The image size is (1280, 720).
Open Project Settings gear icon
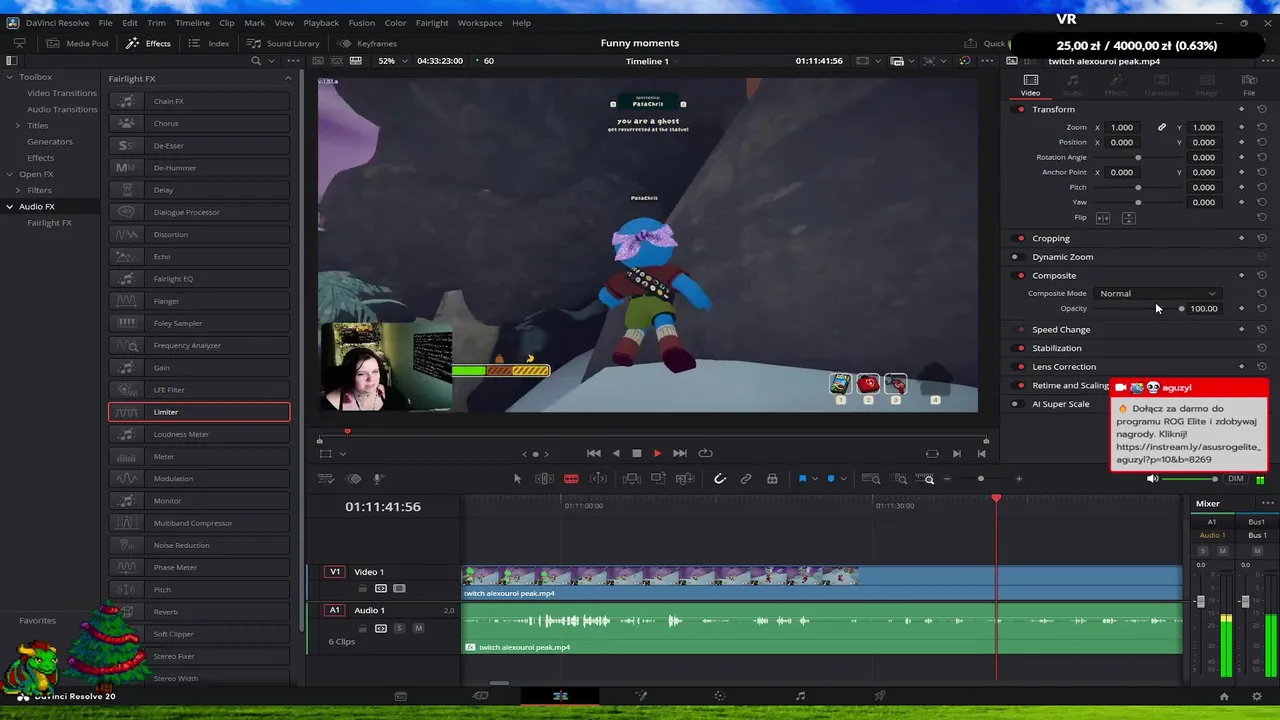pyautogui.click(x=1257, y=696)
